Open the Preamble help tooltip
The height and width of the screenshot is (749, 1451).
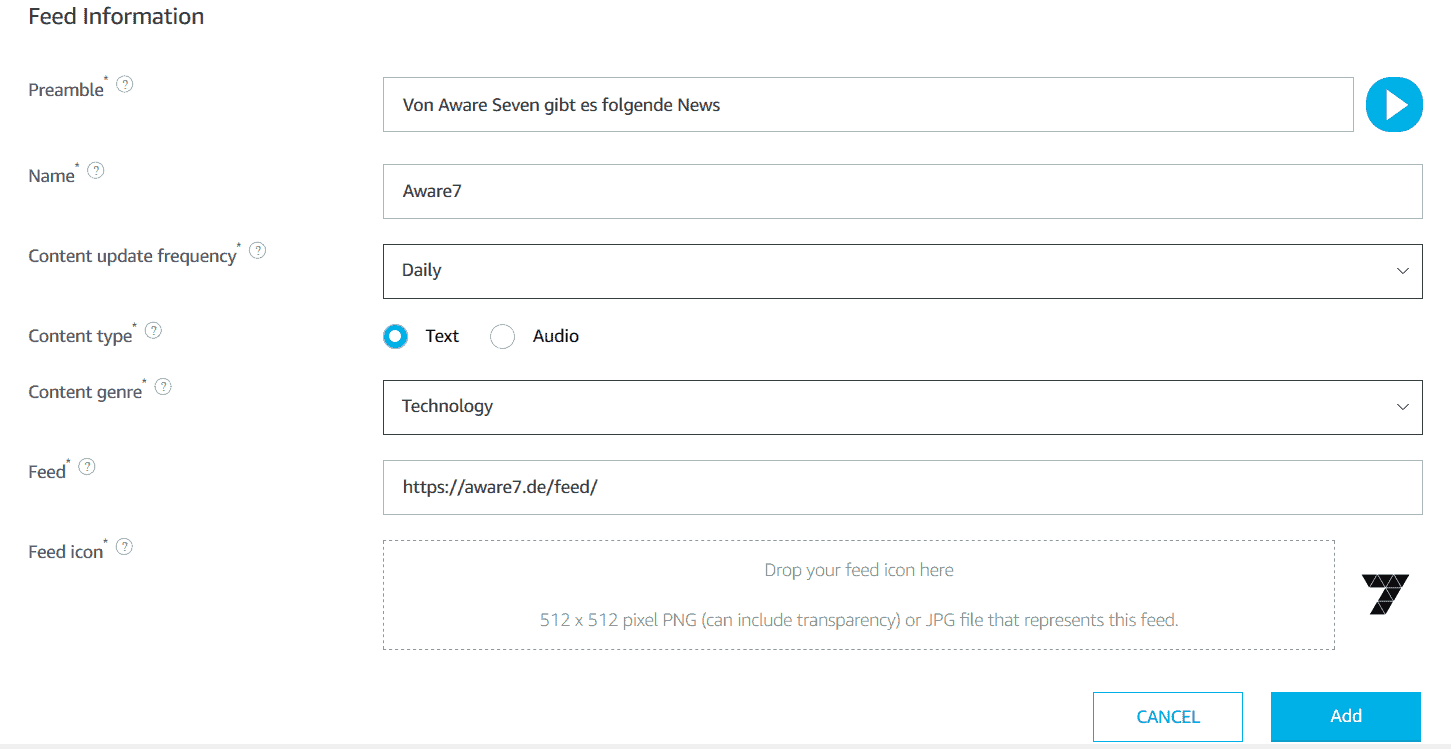tap(124, 84)
